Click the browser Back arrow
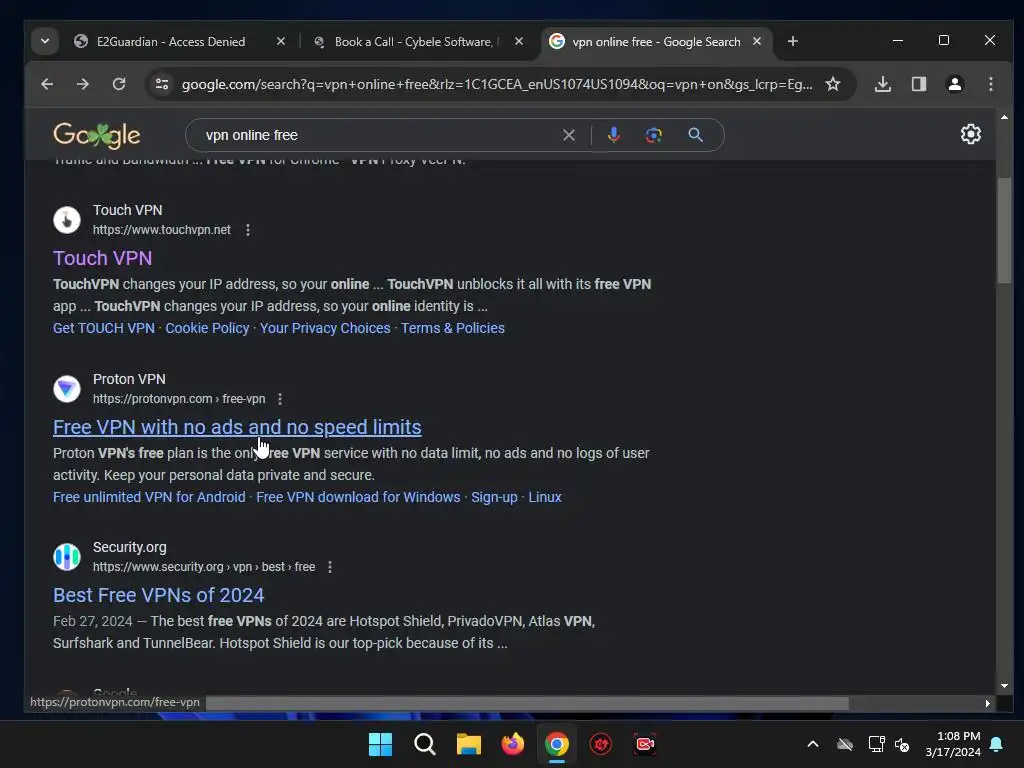1024x768 pixels. [x=47, y=84]
